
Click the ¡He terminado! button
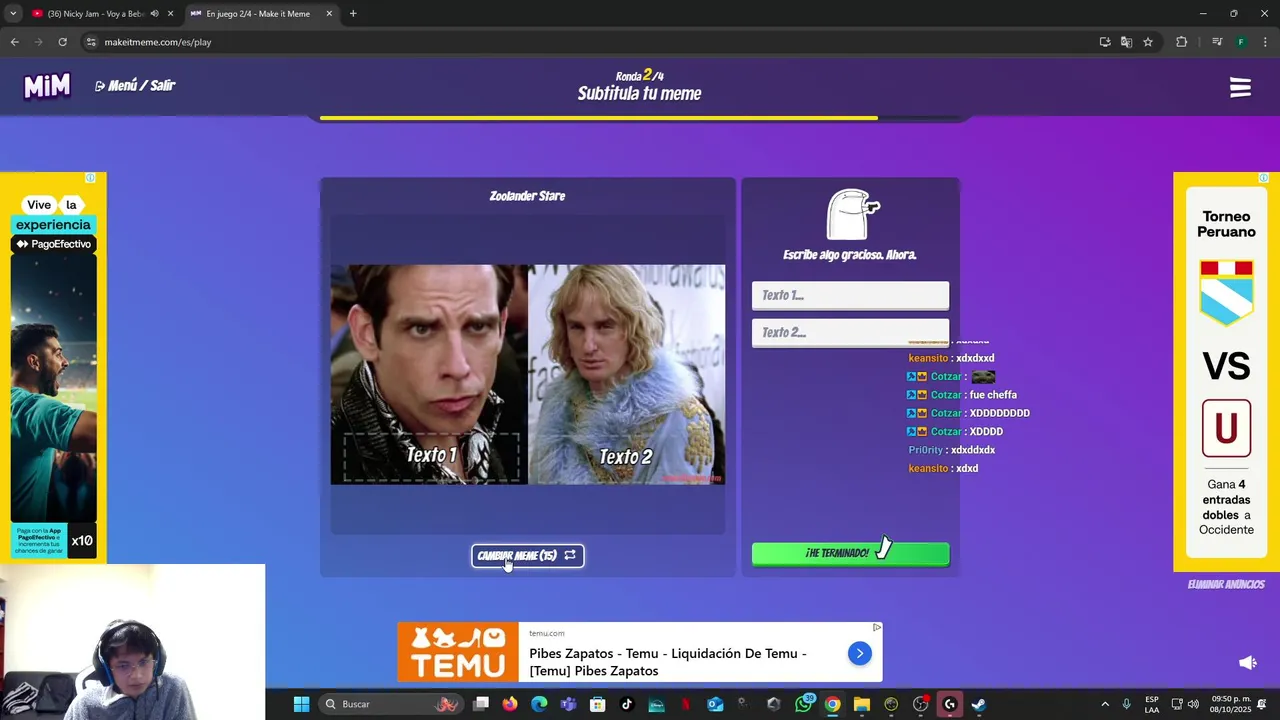click(850, 553)
